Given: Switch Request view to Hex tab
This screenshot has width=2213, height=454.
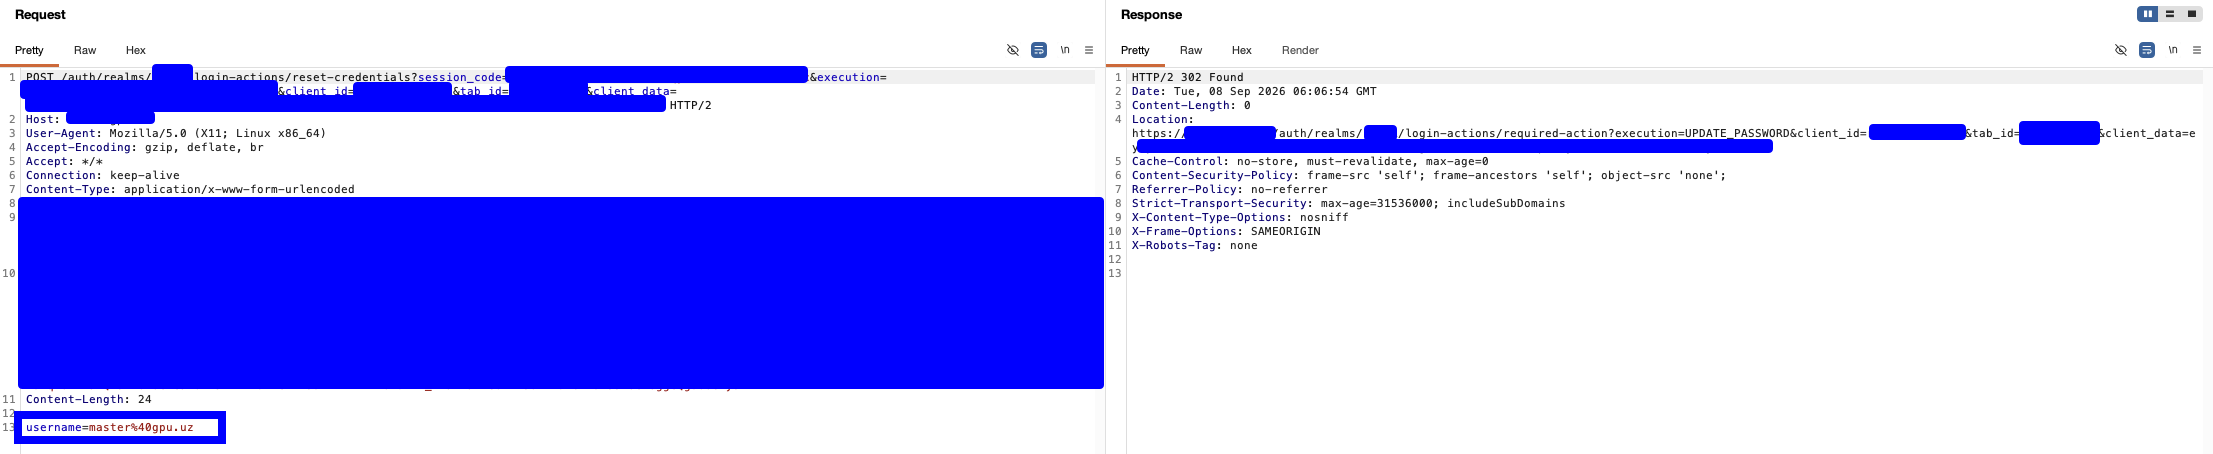Looking at the screenshot, I should click(x=136, y=50).
